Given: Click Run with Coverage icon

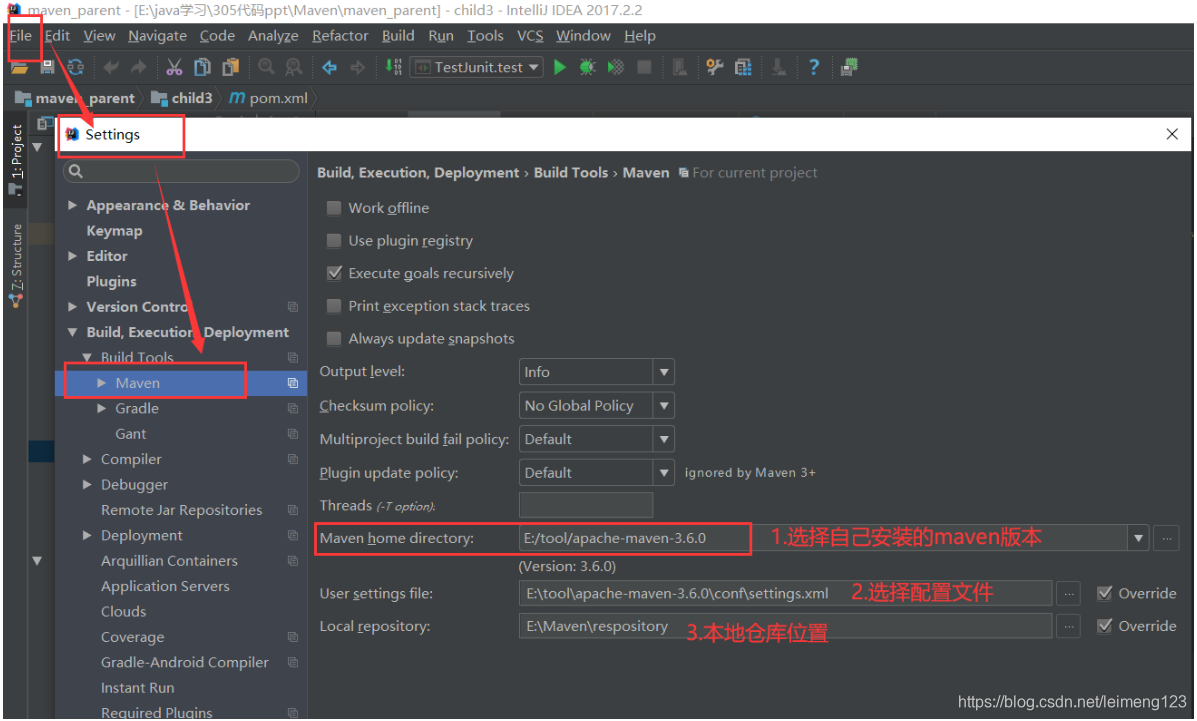Looking at the screenshot, I should pyautogui.click(x=615, y=67).
